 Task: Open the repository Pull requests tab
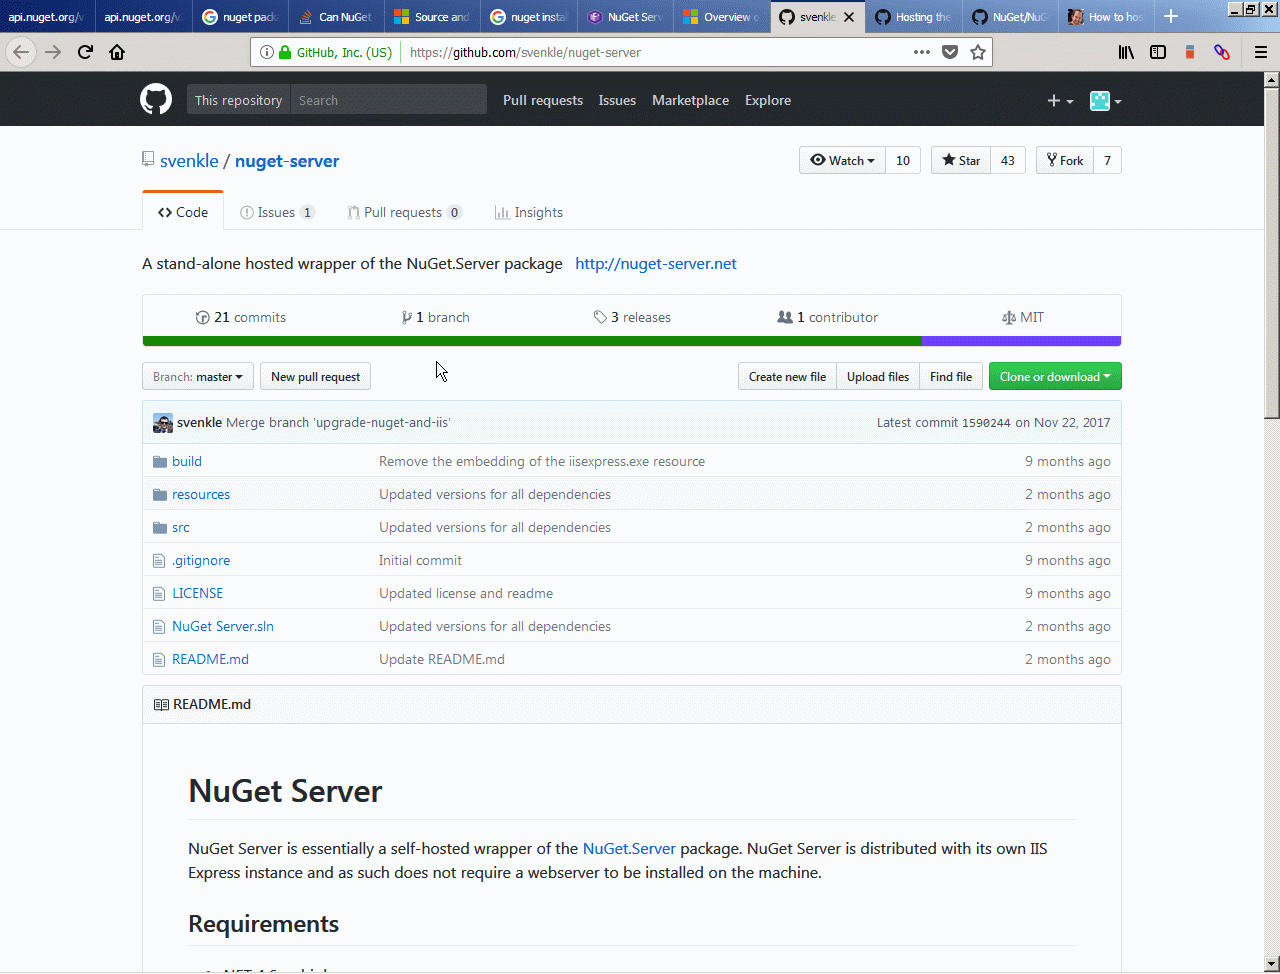pyautogui.click(x=405, y=212)
